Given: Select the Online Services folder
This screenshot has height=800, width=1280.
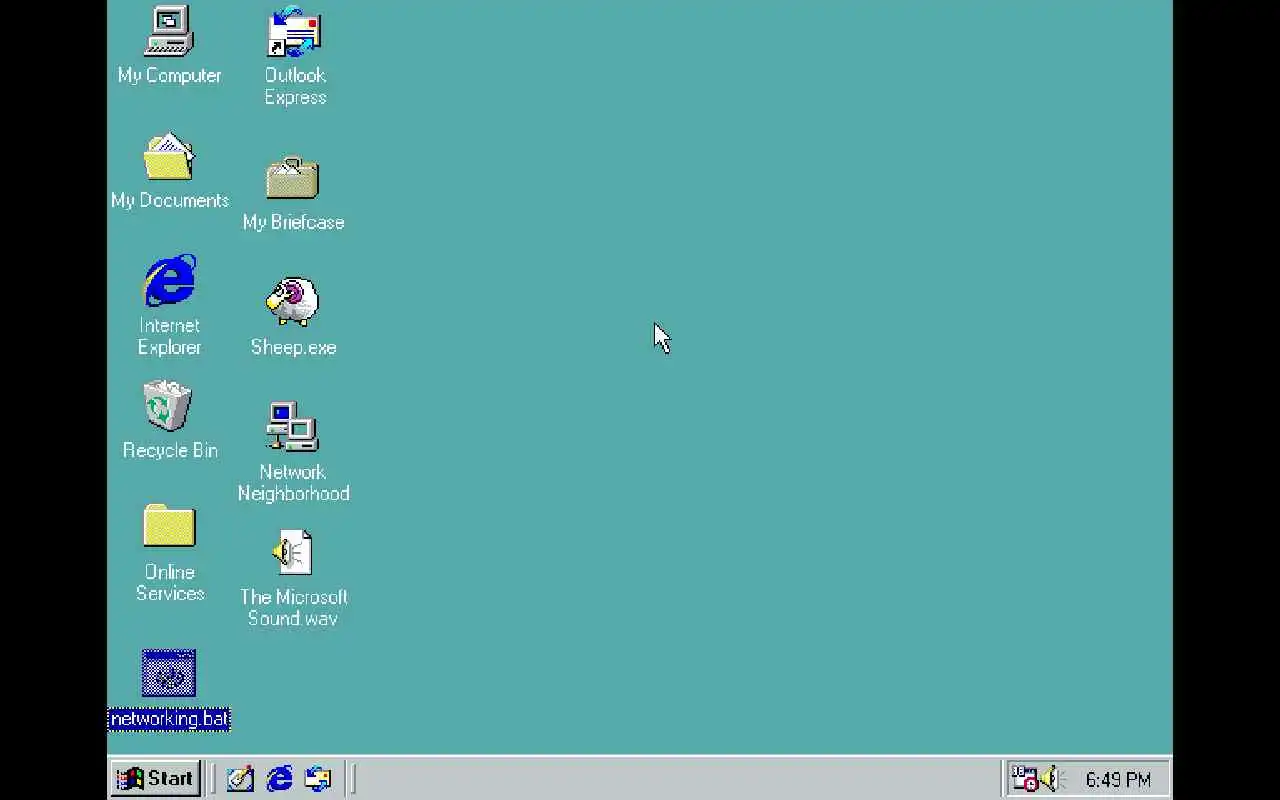Looking at the screenshot, I should pyautogui.click(x=169, y=525).
